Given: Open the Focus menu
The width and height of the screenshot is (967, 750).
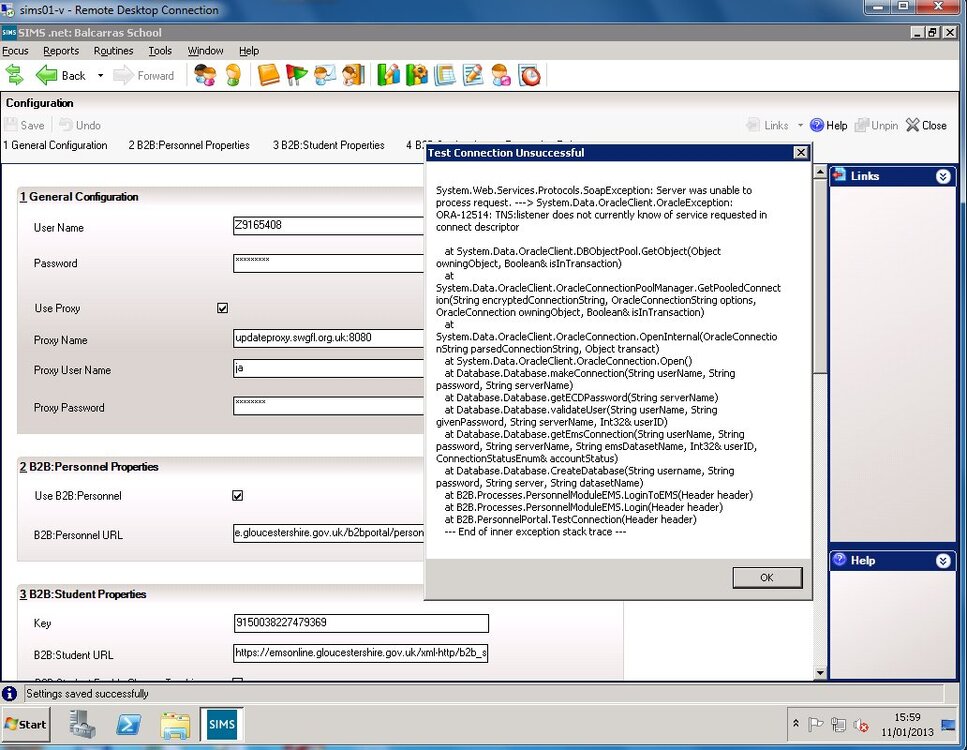Looking at the screenshot, I should [15, 51].
